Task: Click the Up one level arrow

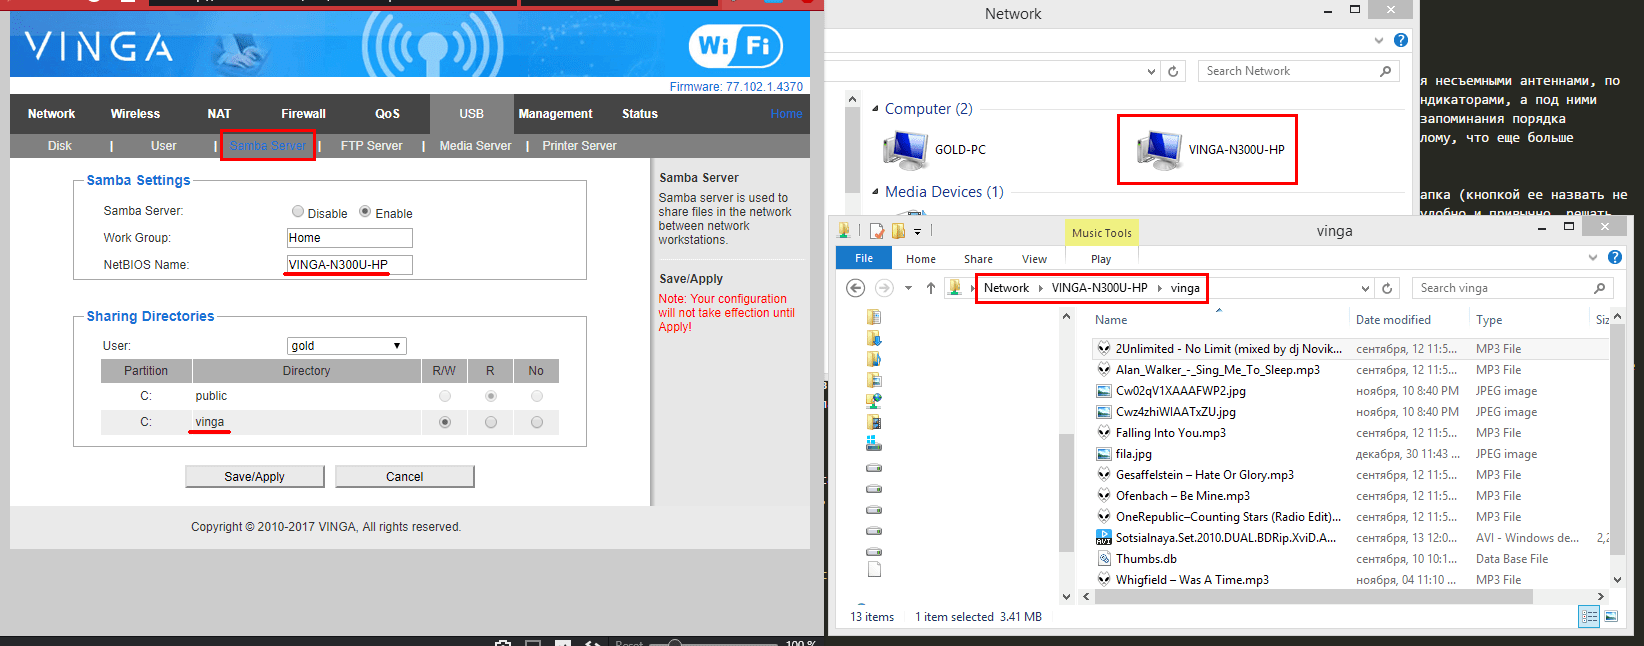Action: click(931, 288)
